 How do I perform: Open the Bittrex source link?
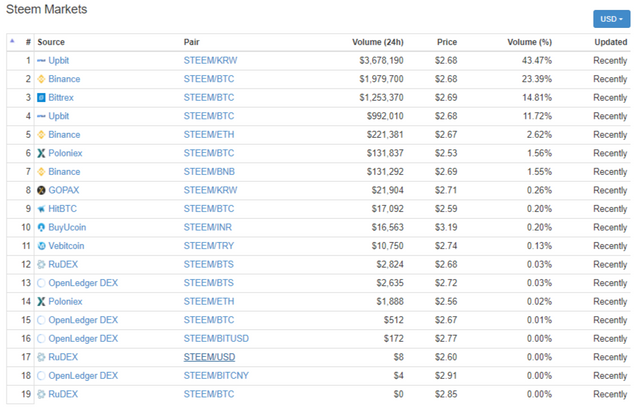click(x=61, y=98)
